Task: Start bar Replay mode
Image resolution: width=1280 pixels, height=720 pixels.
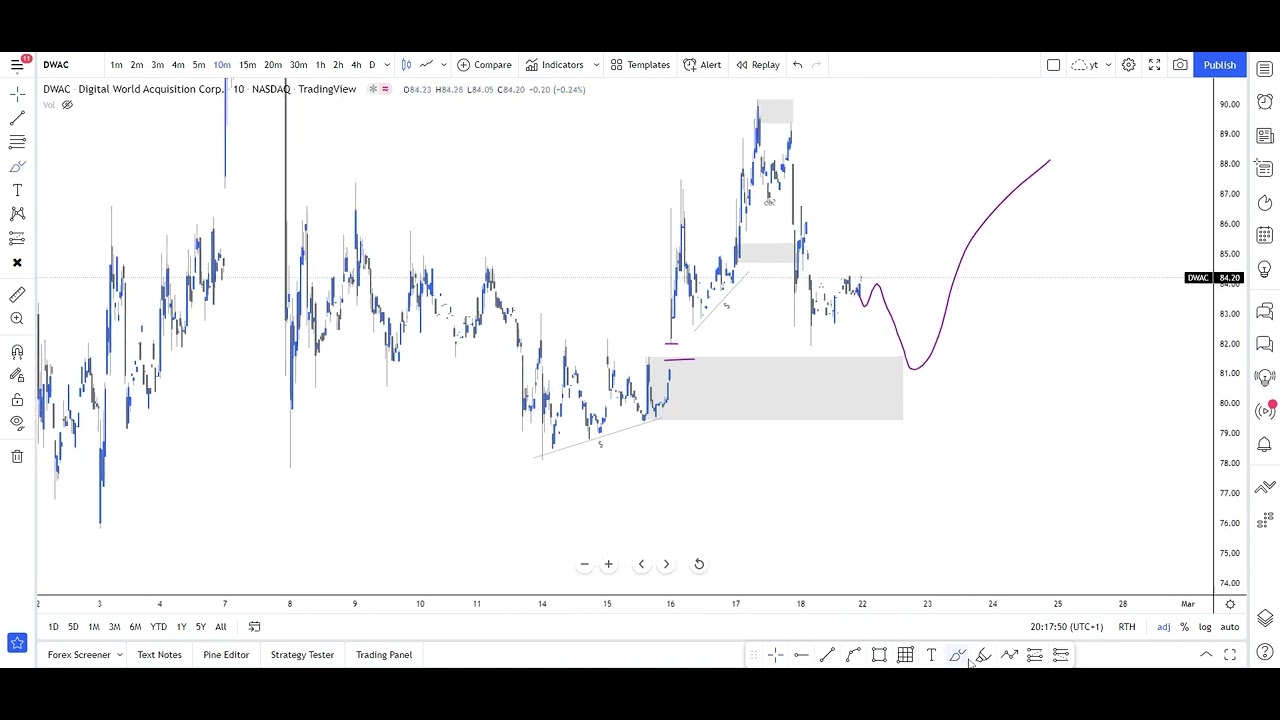Action: (758, 65)
